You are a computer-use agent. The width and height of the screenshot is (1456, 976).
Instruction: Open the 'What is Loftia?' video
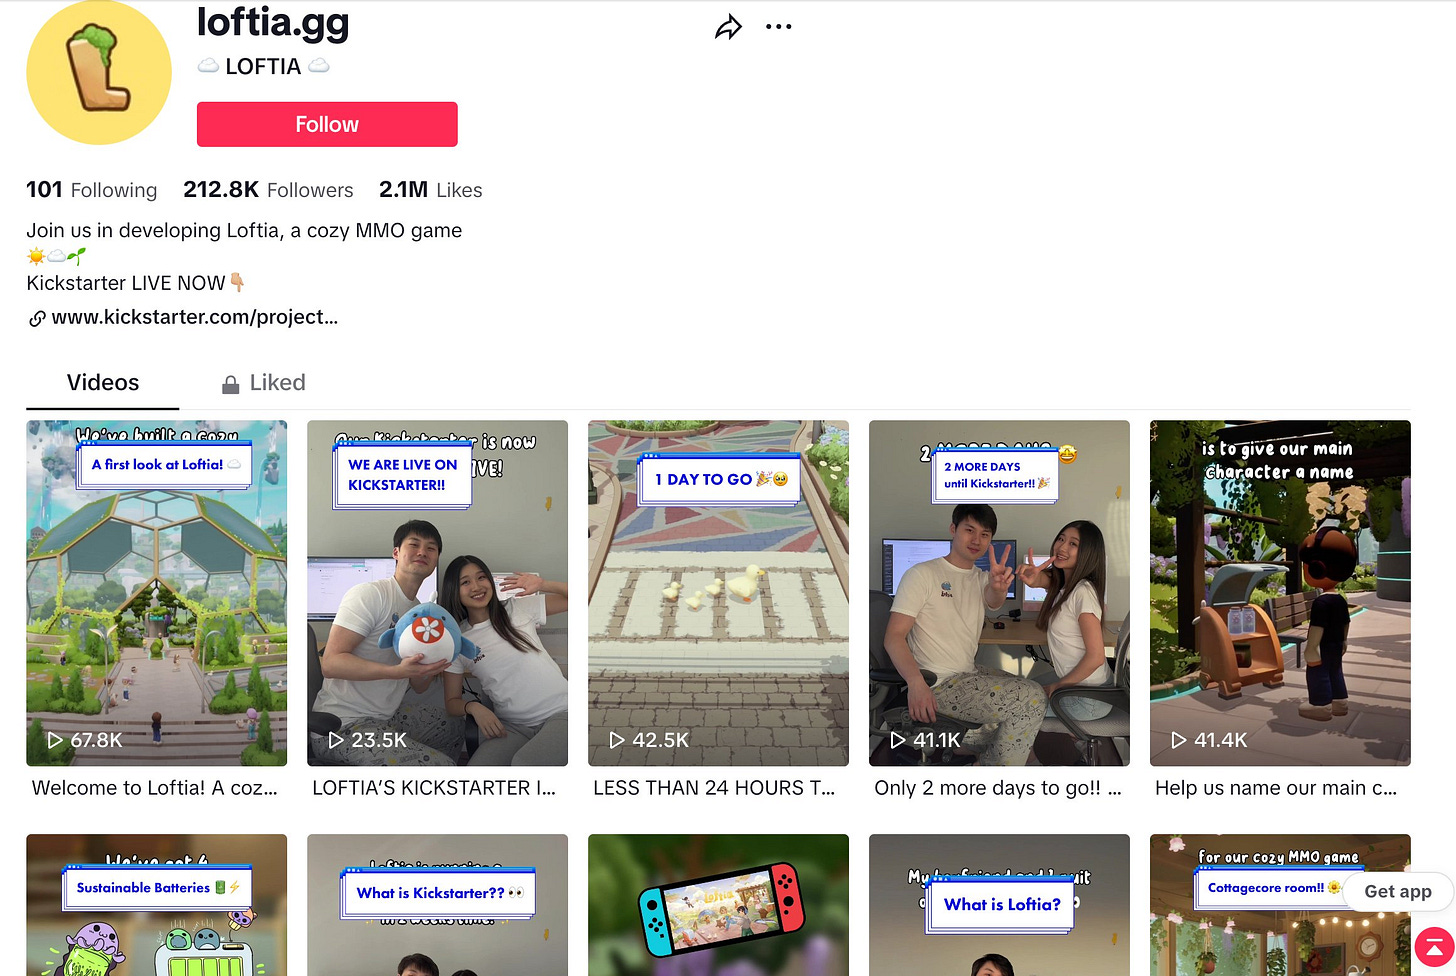click(999, 905)
